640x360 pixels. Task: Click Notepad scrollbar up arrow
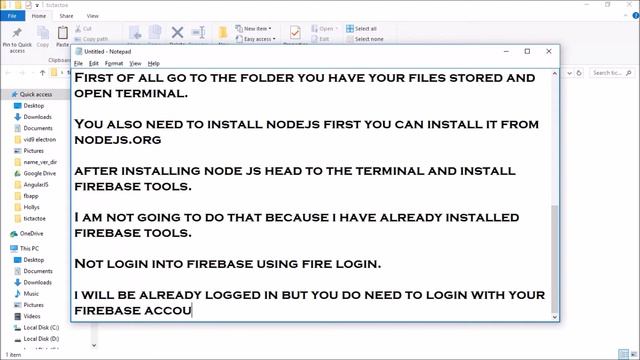(555, 74)
